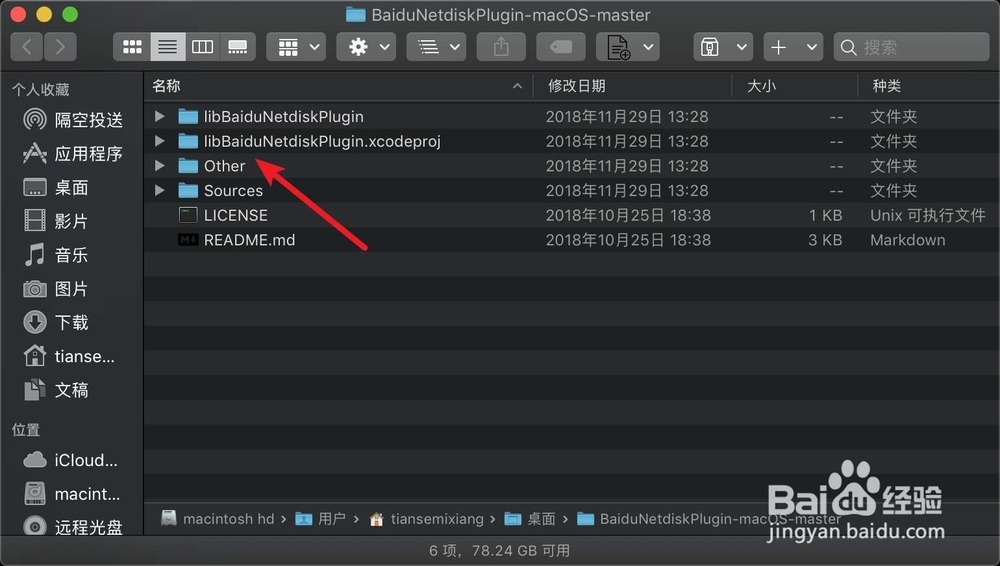Select the Sources folder icon
The height and width of the screenshot is (566, 1000).
pos(188,190)
